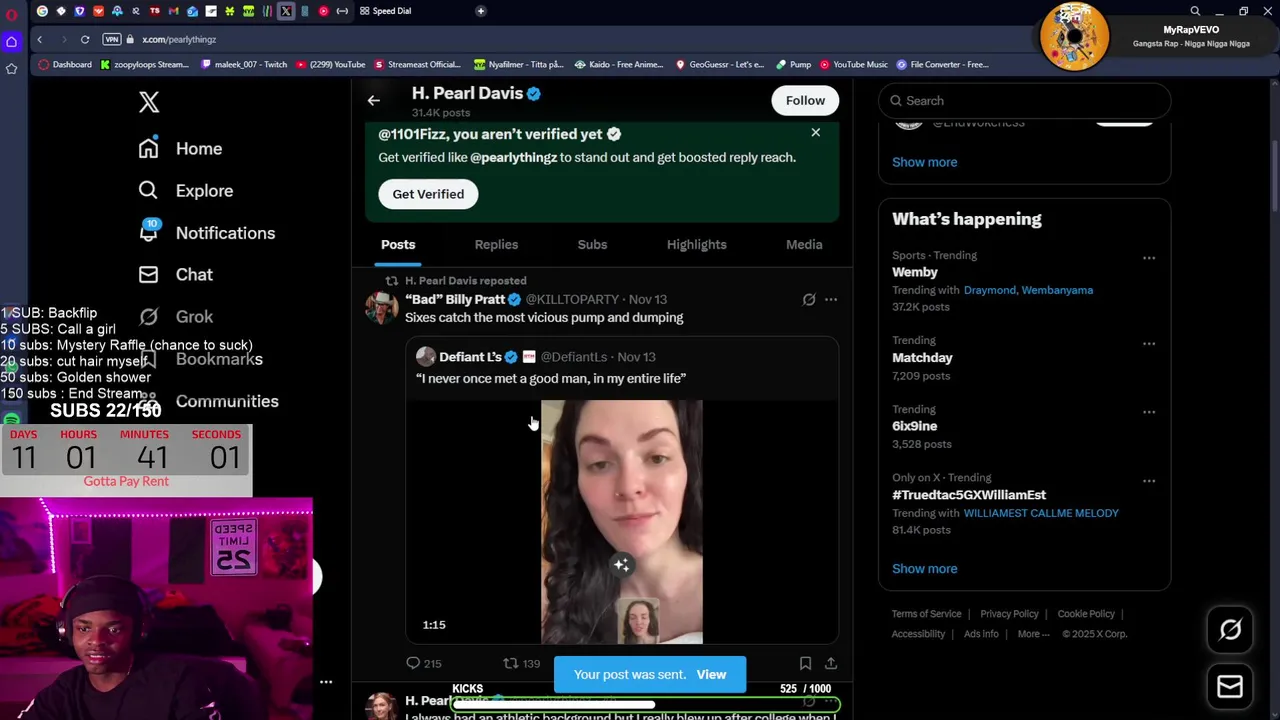Open Defiant L's quoted post author
Viewport: 1280px width, 720px height.
click(470, 357)
